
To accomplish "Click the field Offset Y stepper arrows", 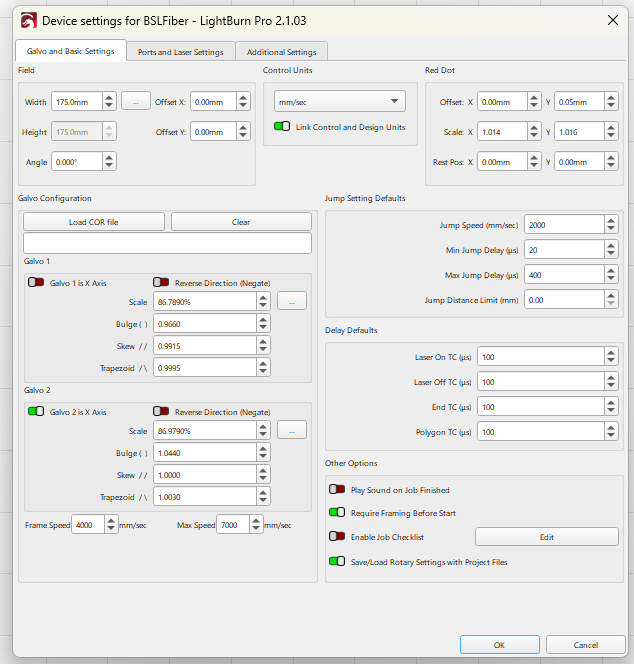I will (243, 132).
